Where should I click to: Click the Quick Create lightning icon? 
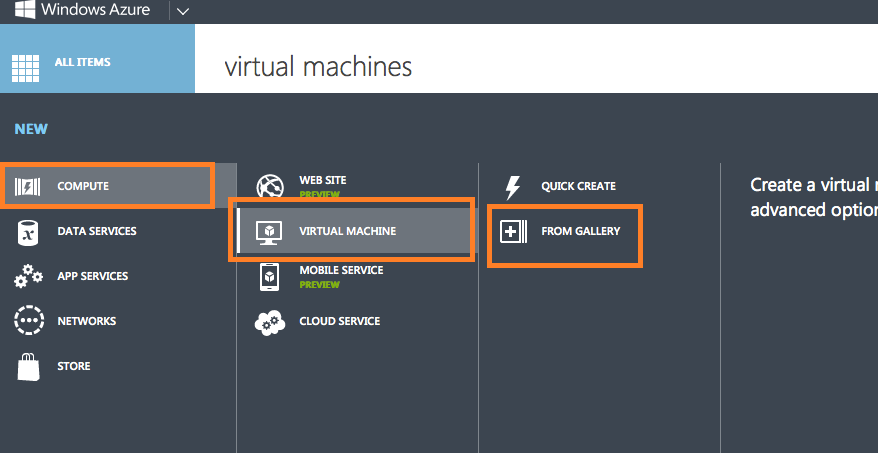[x=512, y=188]
